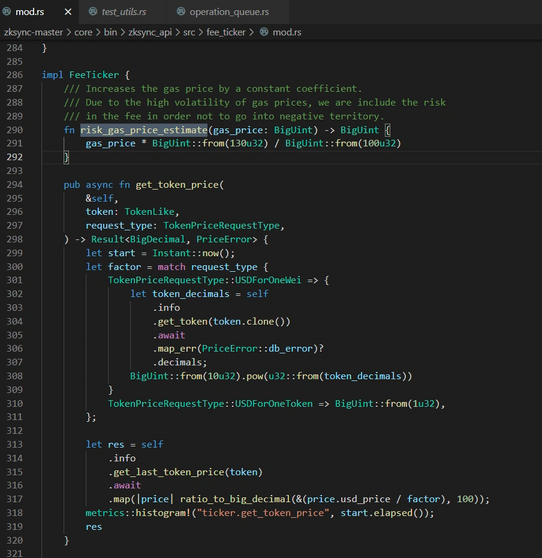
Task: Open the fee_ticker breadcrumb folder
Action: click(226, 32)
